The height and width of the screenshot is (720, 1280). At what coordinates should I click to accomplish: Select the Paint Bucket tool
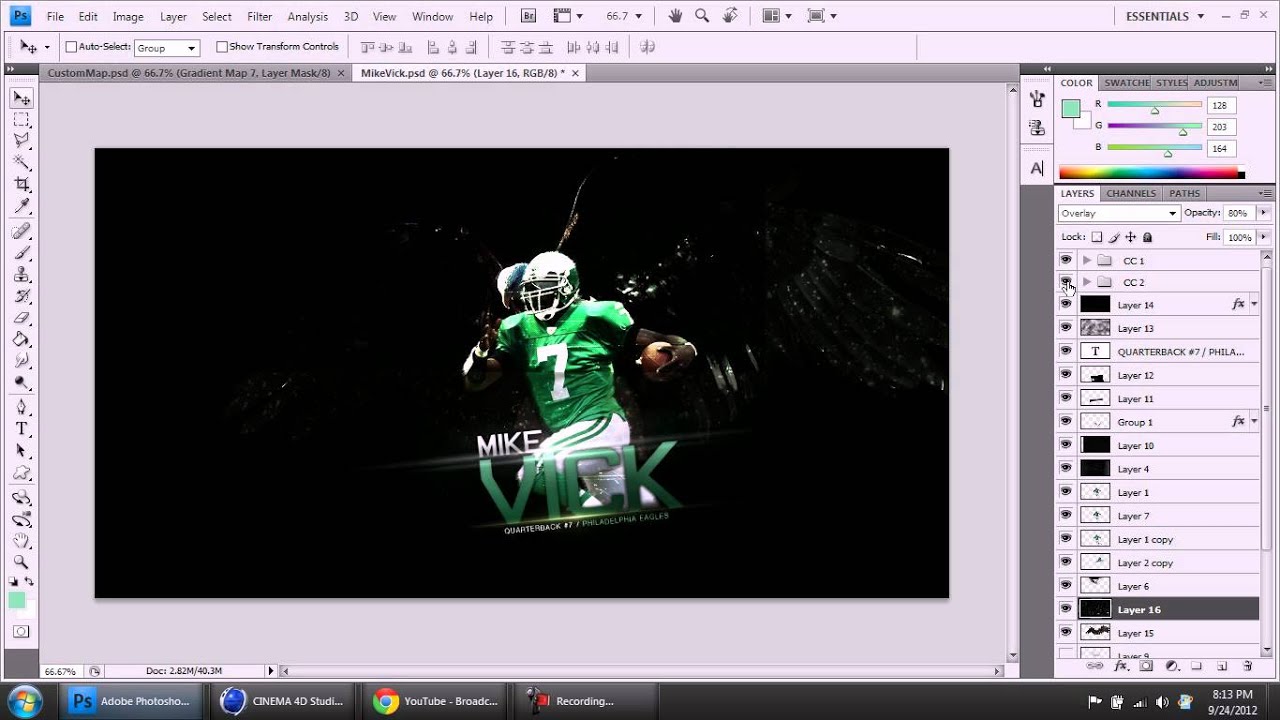[21, 339]
